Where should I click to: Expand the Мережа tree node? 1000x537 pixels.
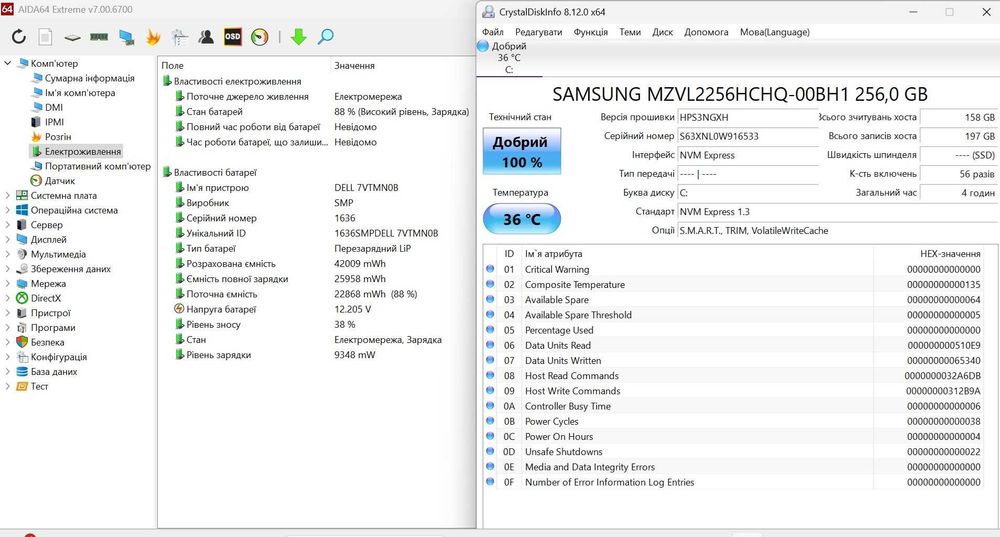coord(8,283)
